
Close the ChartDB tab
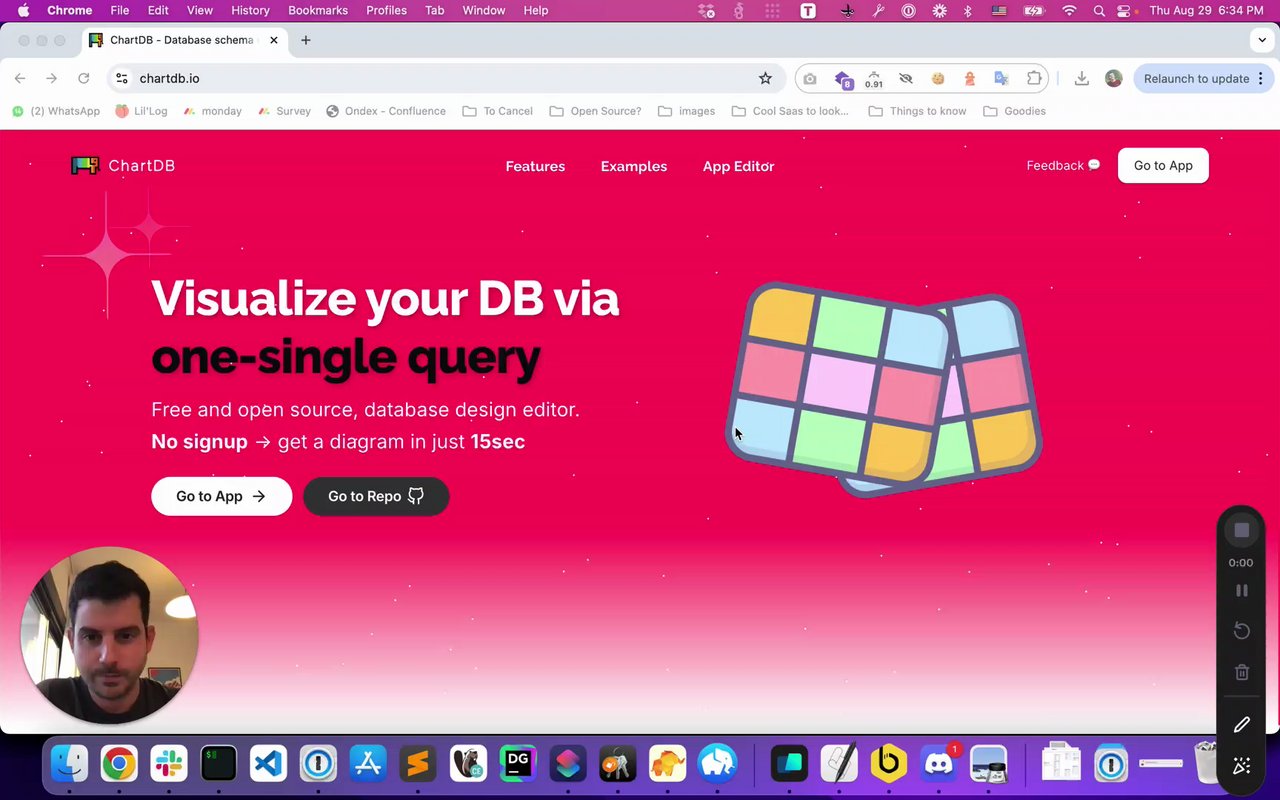tap(273, 40)
